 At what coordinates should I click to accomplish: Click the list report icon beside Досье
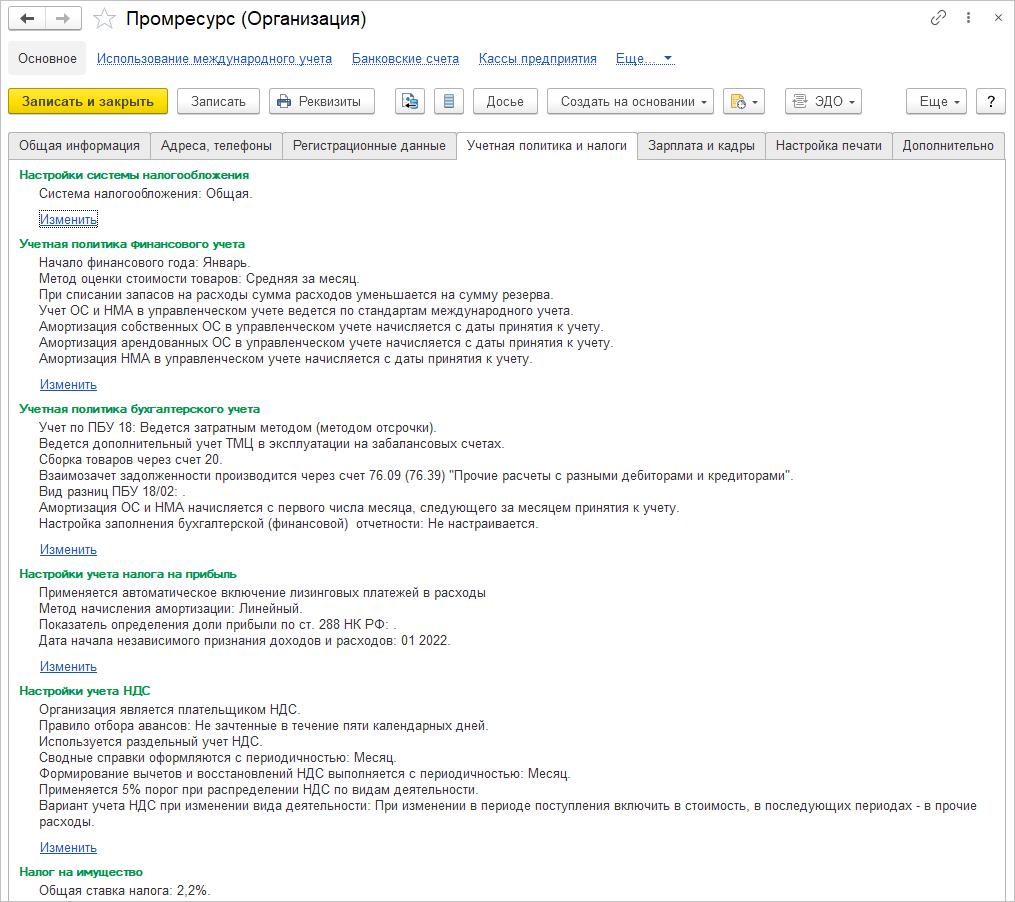pos(448,101)
